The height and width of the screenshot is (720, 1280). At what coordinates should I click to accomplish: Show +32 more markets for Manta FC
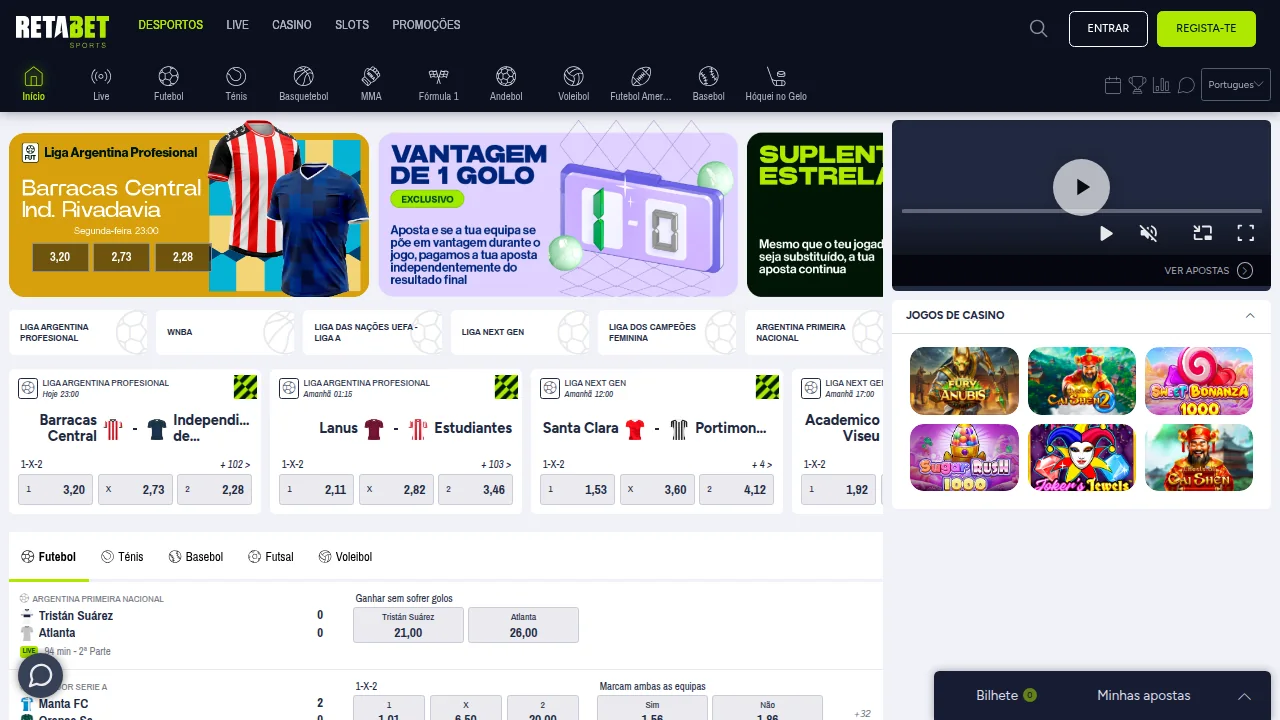pos(862,714)
